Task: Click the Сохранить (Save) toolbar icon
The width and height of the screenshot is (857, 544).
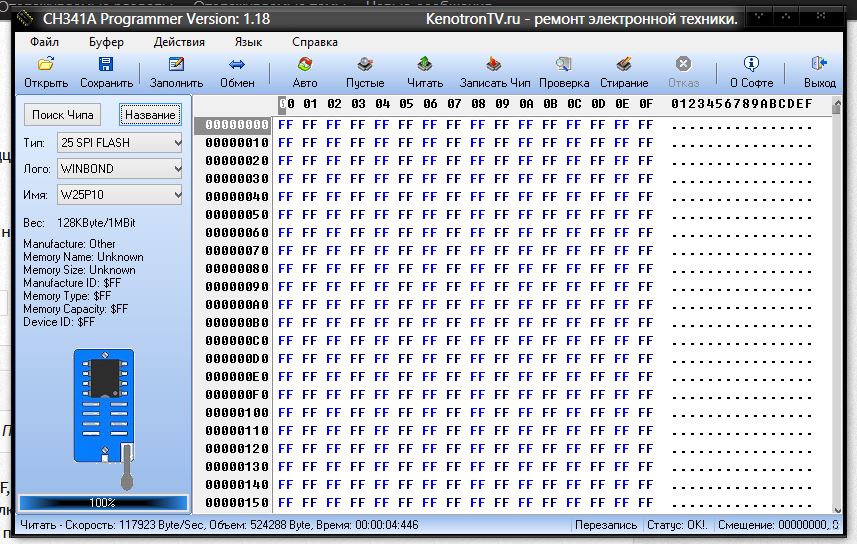Action: pyautogui.click(x=106, y=66)
